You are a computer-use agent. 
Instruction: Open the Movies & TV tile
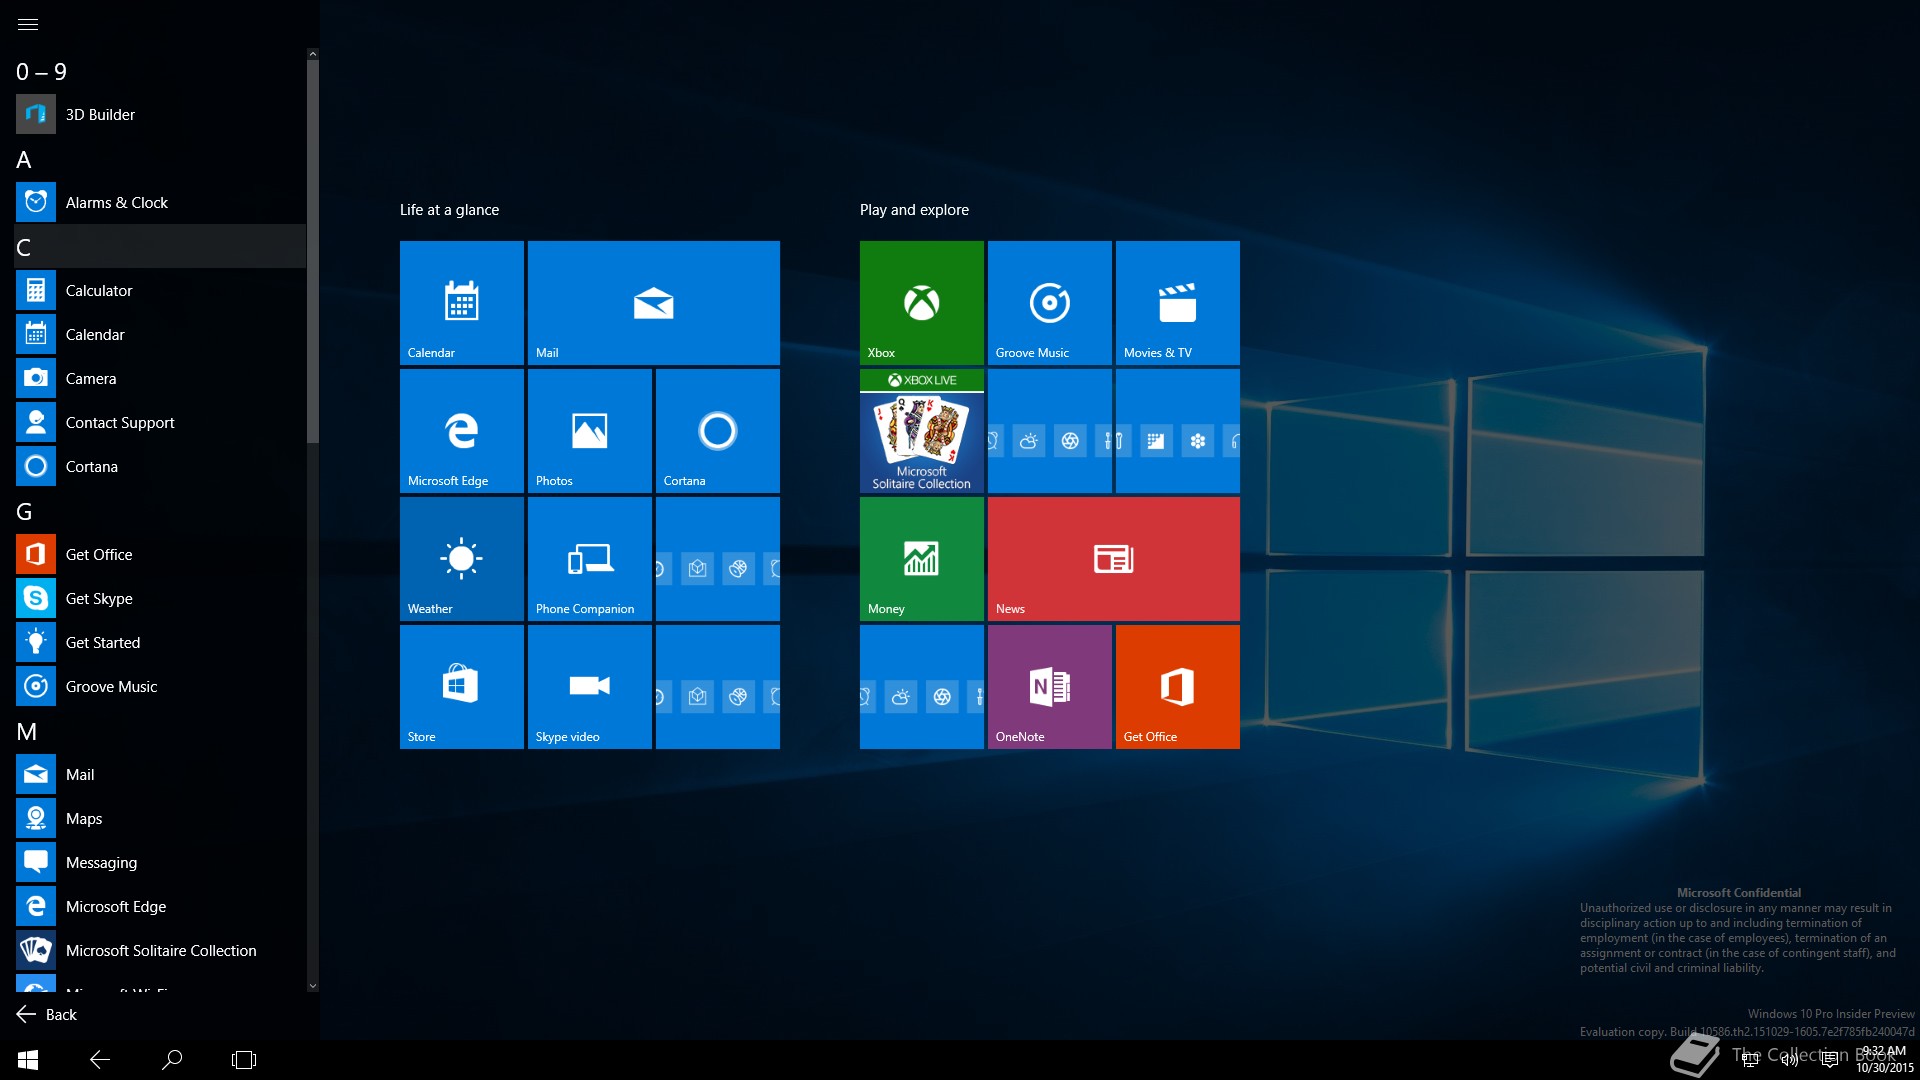pyautogui.click(x=1178, y=303)
